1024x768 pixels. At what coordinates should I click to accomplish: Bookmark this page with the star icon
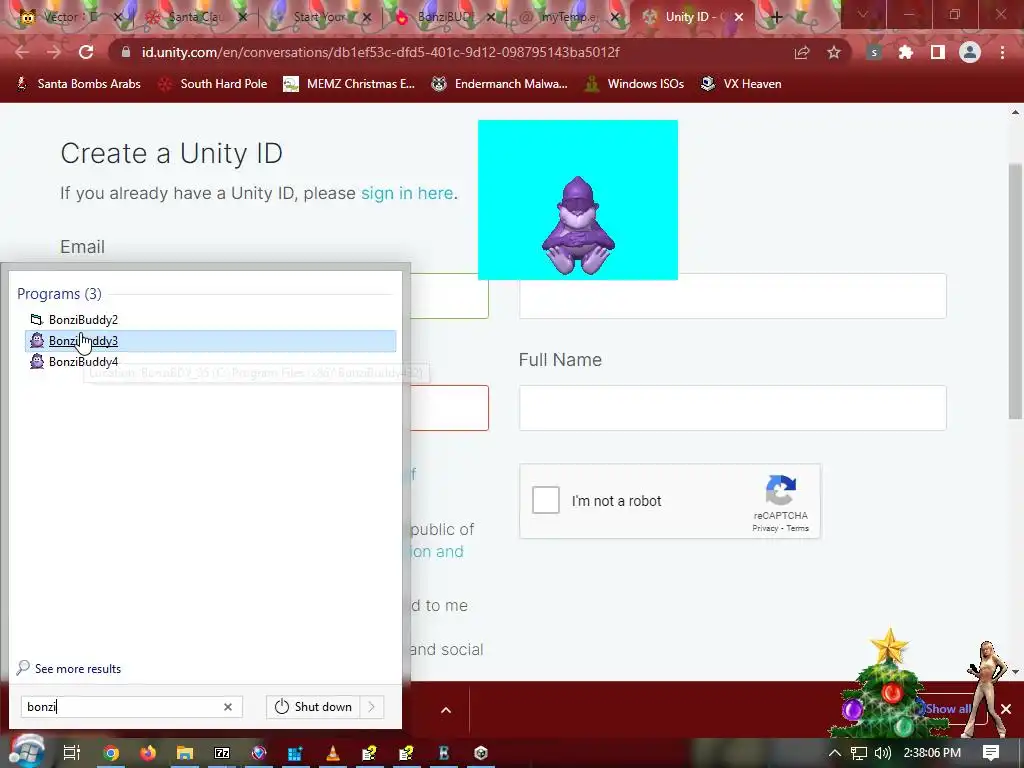[x=834, y=52]
